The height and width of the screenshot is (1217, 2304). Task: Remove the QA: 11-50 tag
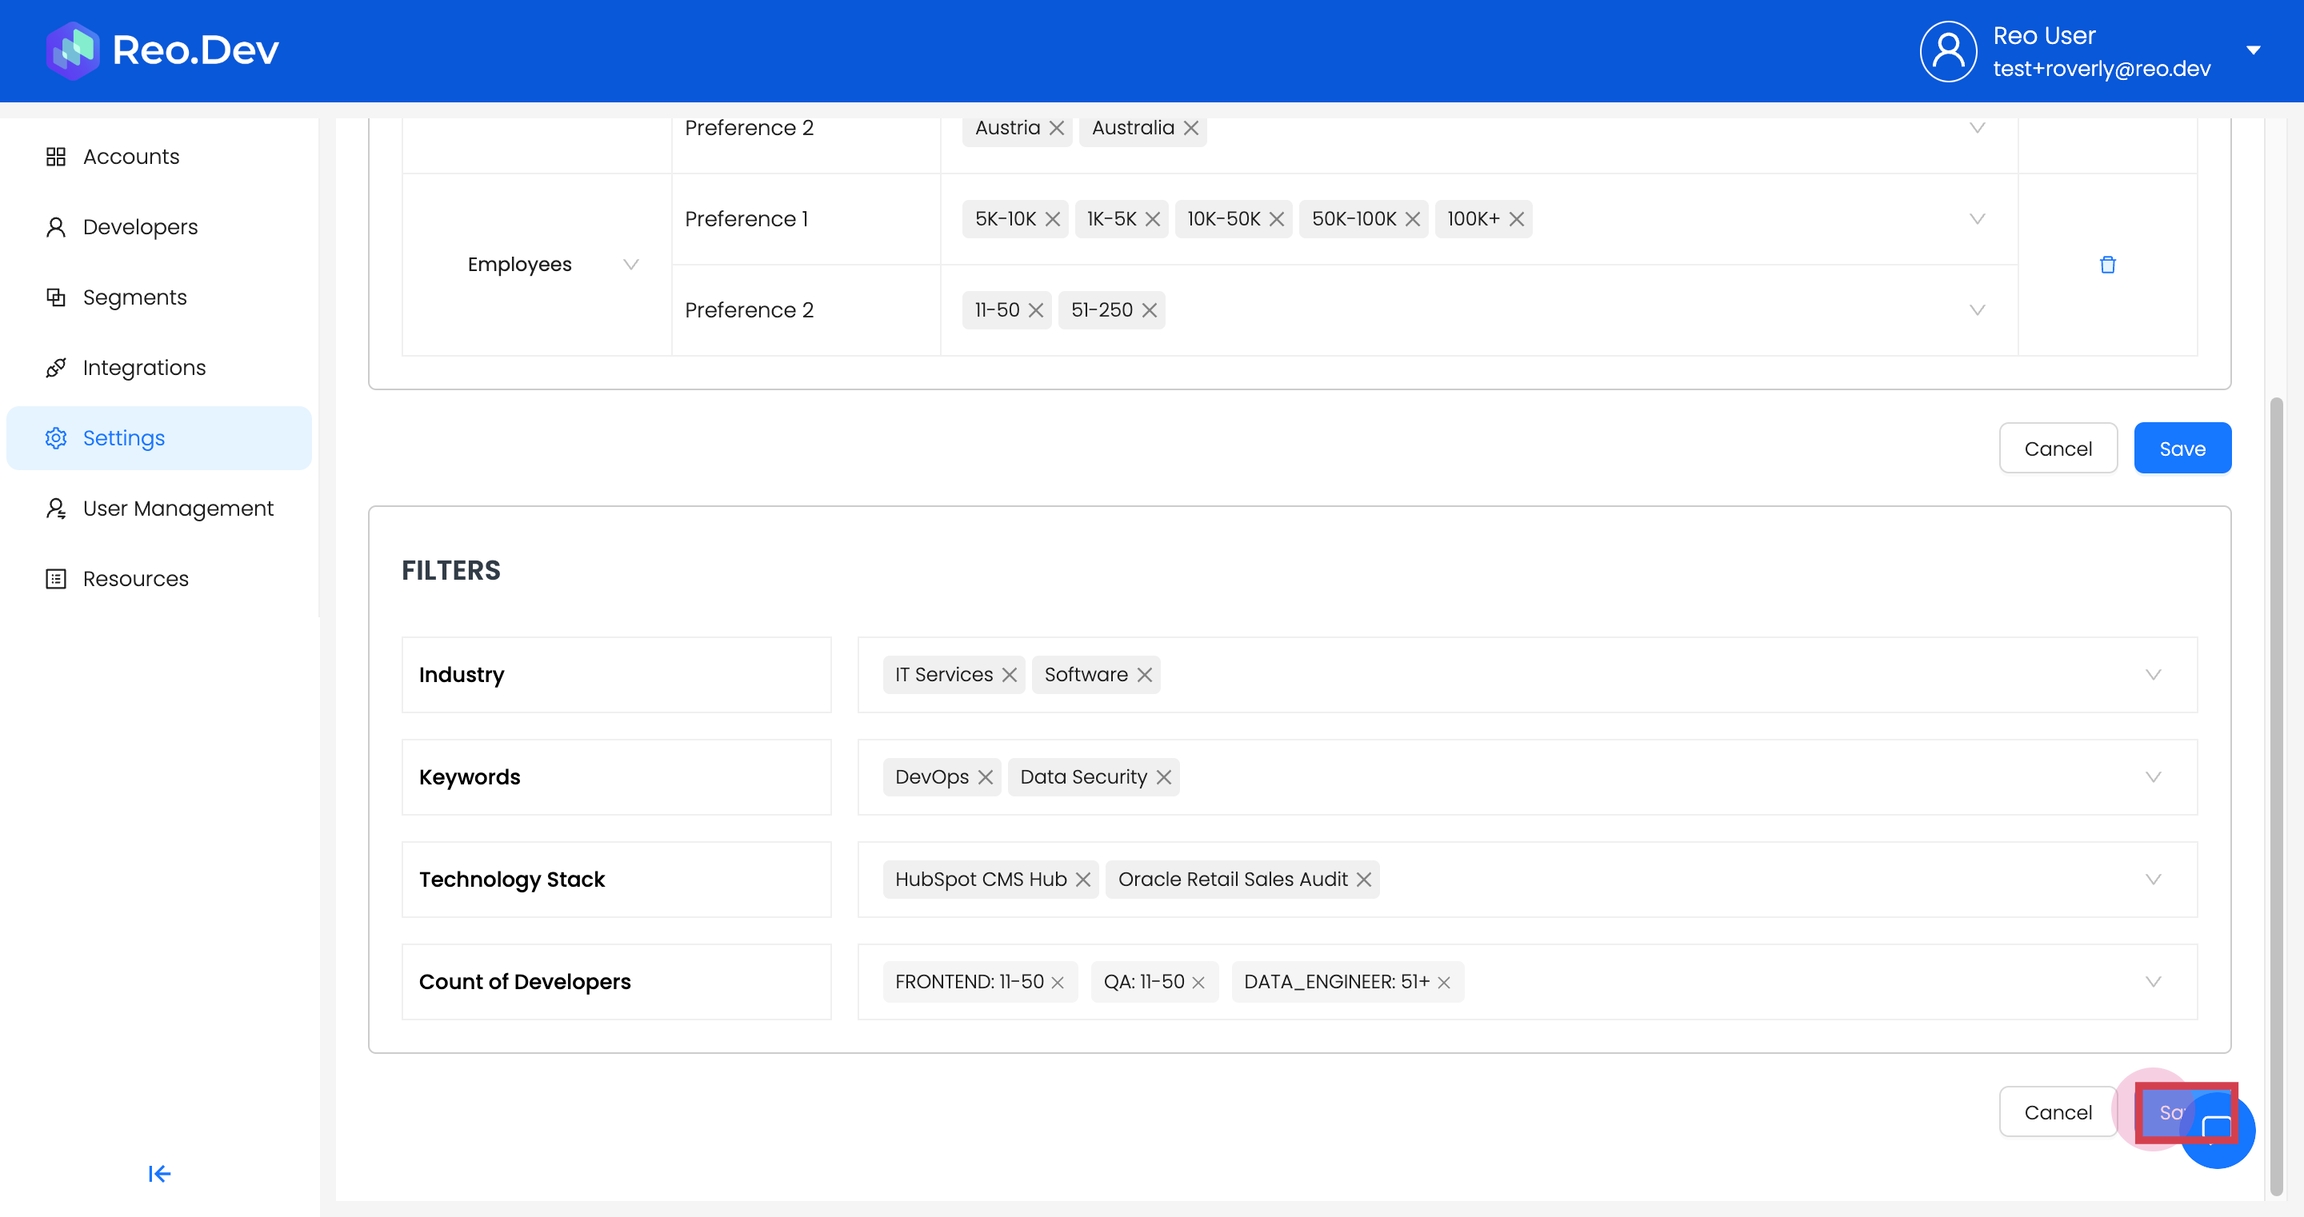(x=1198, y=982)
